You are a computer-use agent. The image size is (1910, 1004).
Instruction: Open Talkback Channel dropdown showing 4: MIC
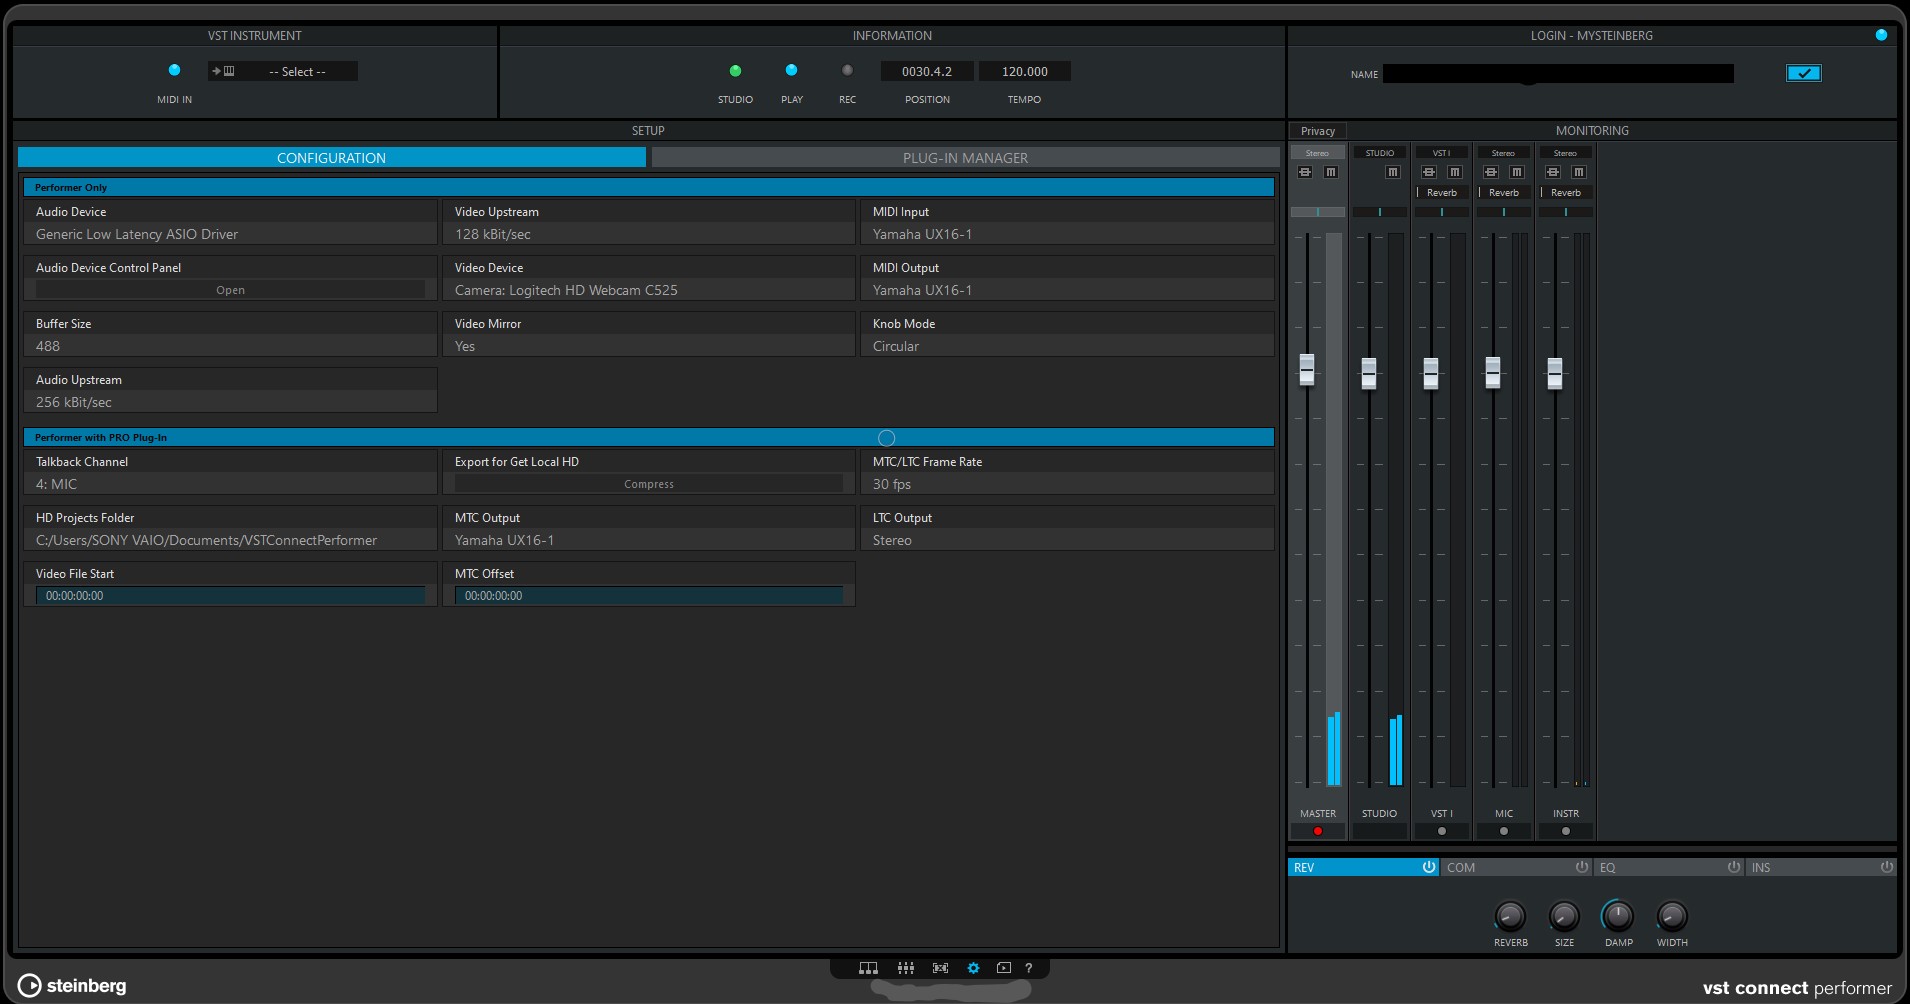coord(230,484)
